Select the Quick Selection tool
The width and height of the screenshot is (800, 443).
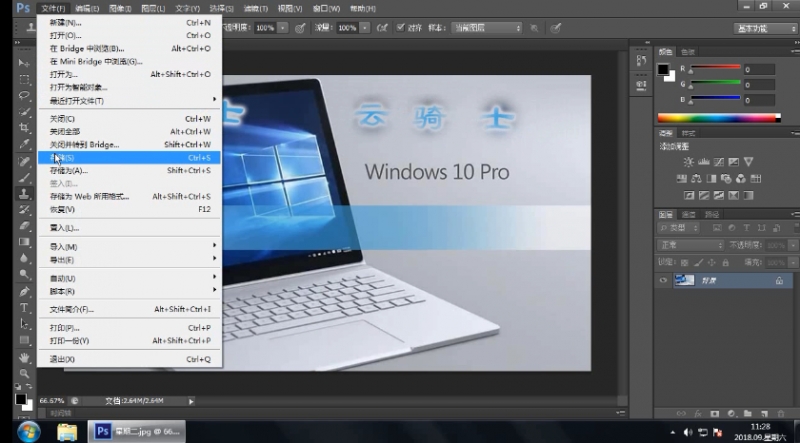coord(24,112)
